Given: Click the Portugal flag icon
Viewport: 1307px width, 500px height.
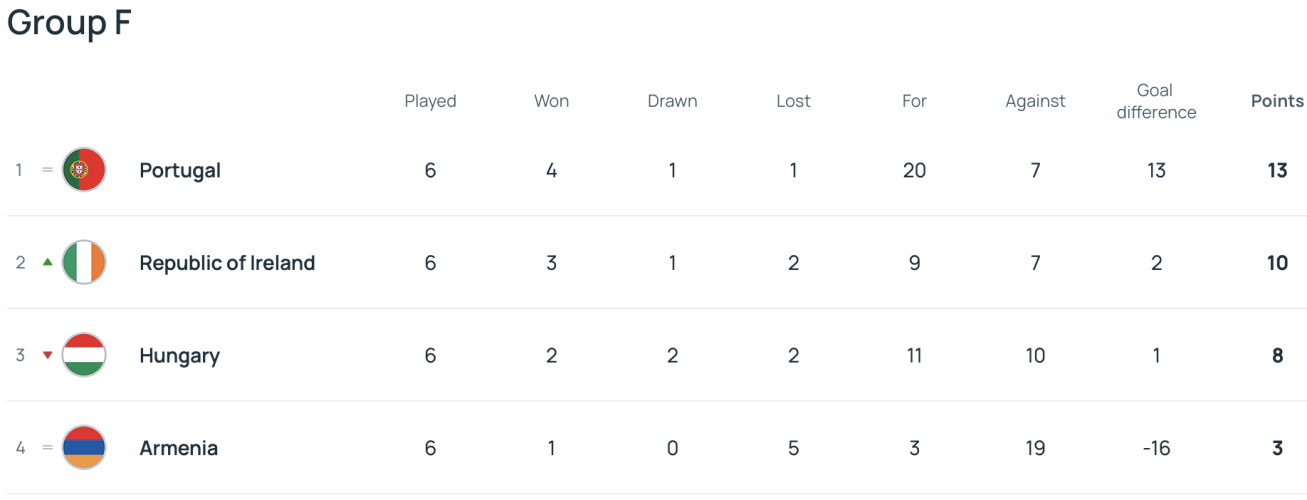Looking at the screenshot, I should [x=84, y=170].
